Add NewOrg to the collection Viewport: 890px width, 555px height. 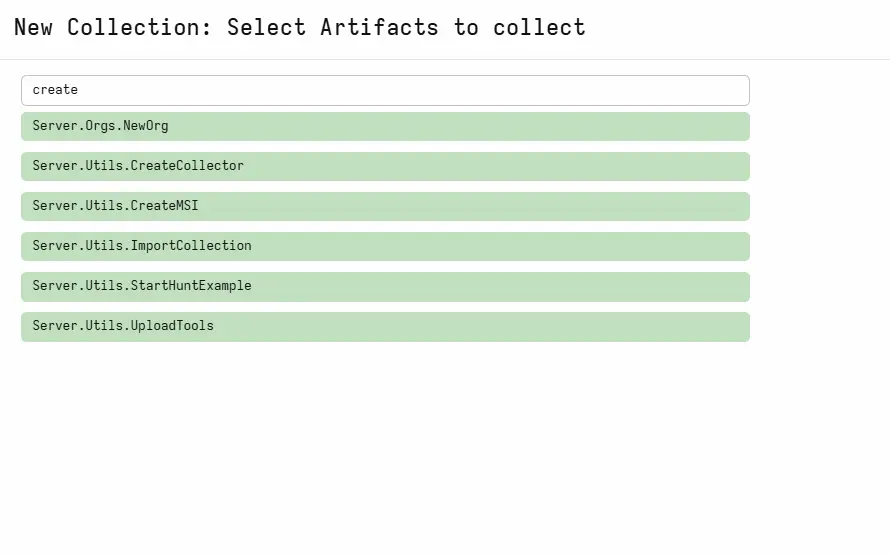pos(385,126)
